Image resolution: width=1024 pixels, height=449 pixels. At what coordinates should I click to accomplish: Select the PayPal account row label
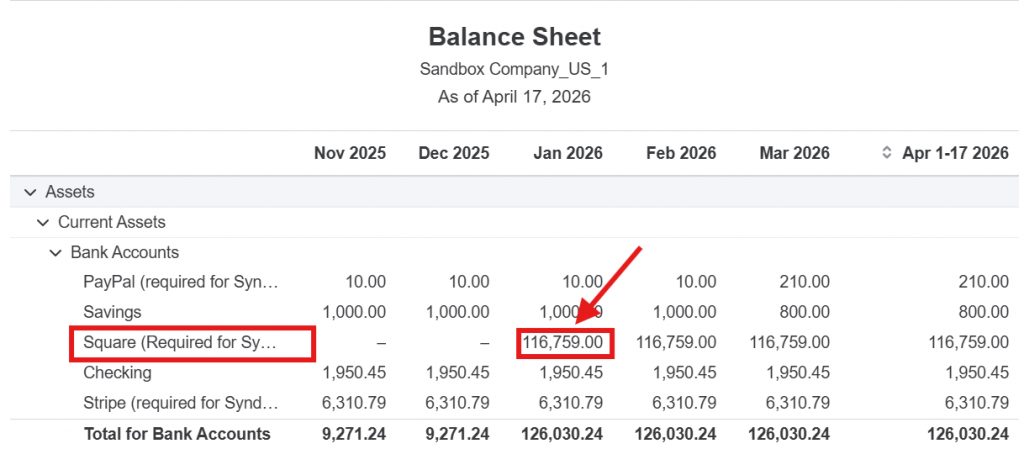(180, 282)
